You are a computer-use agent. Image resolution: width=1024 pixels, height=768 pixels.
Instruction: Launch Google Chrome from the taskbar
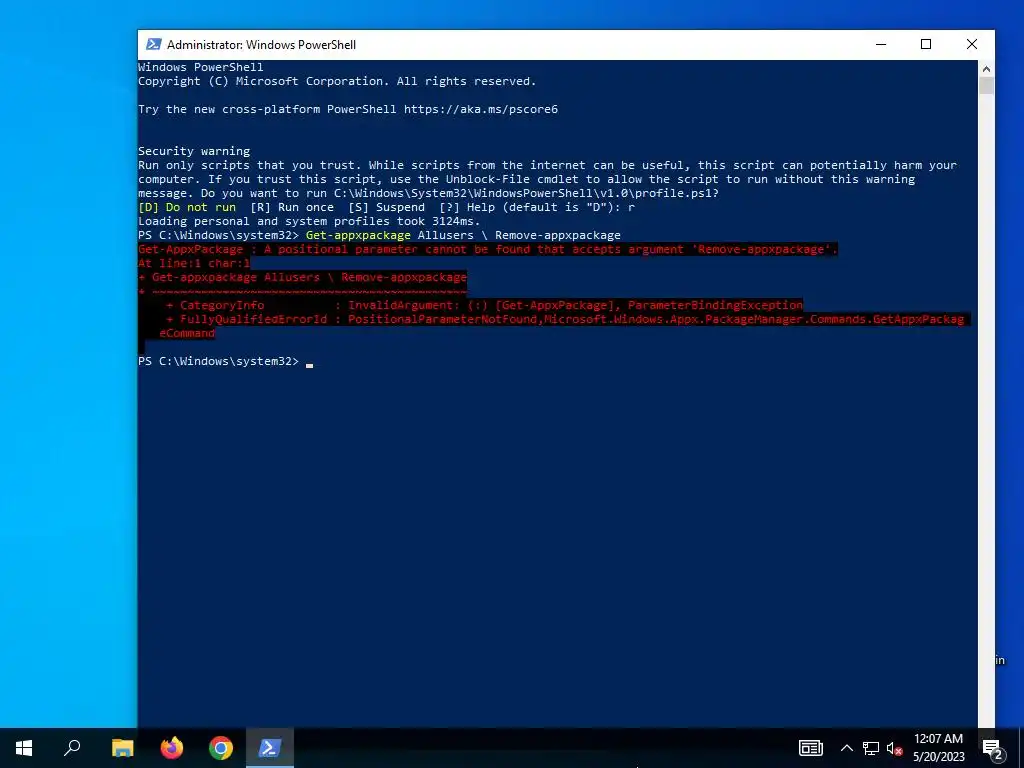pyautogui.click(x=221, y=748)
